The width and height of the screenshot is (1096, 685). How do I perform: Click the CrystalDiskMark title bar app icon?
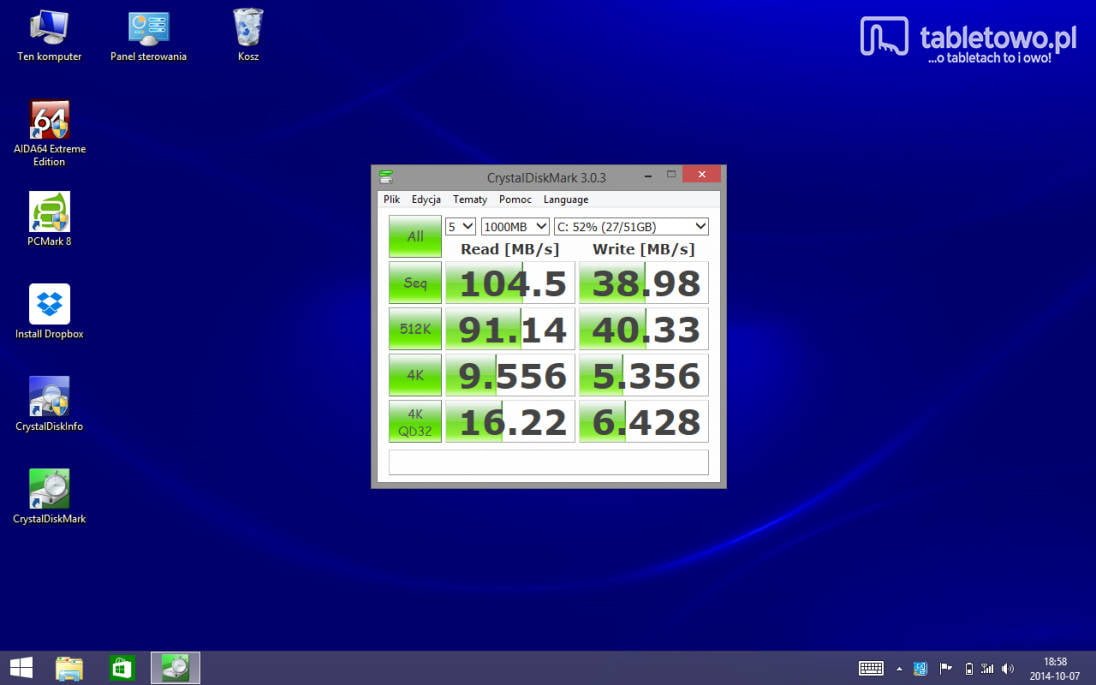click(386, 176)
